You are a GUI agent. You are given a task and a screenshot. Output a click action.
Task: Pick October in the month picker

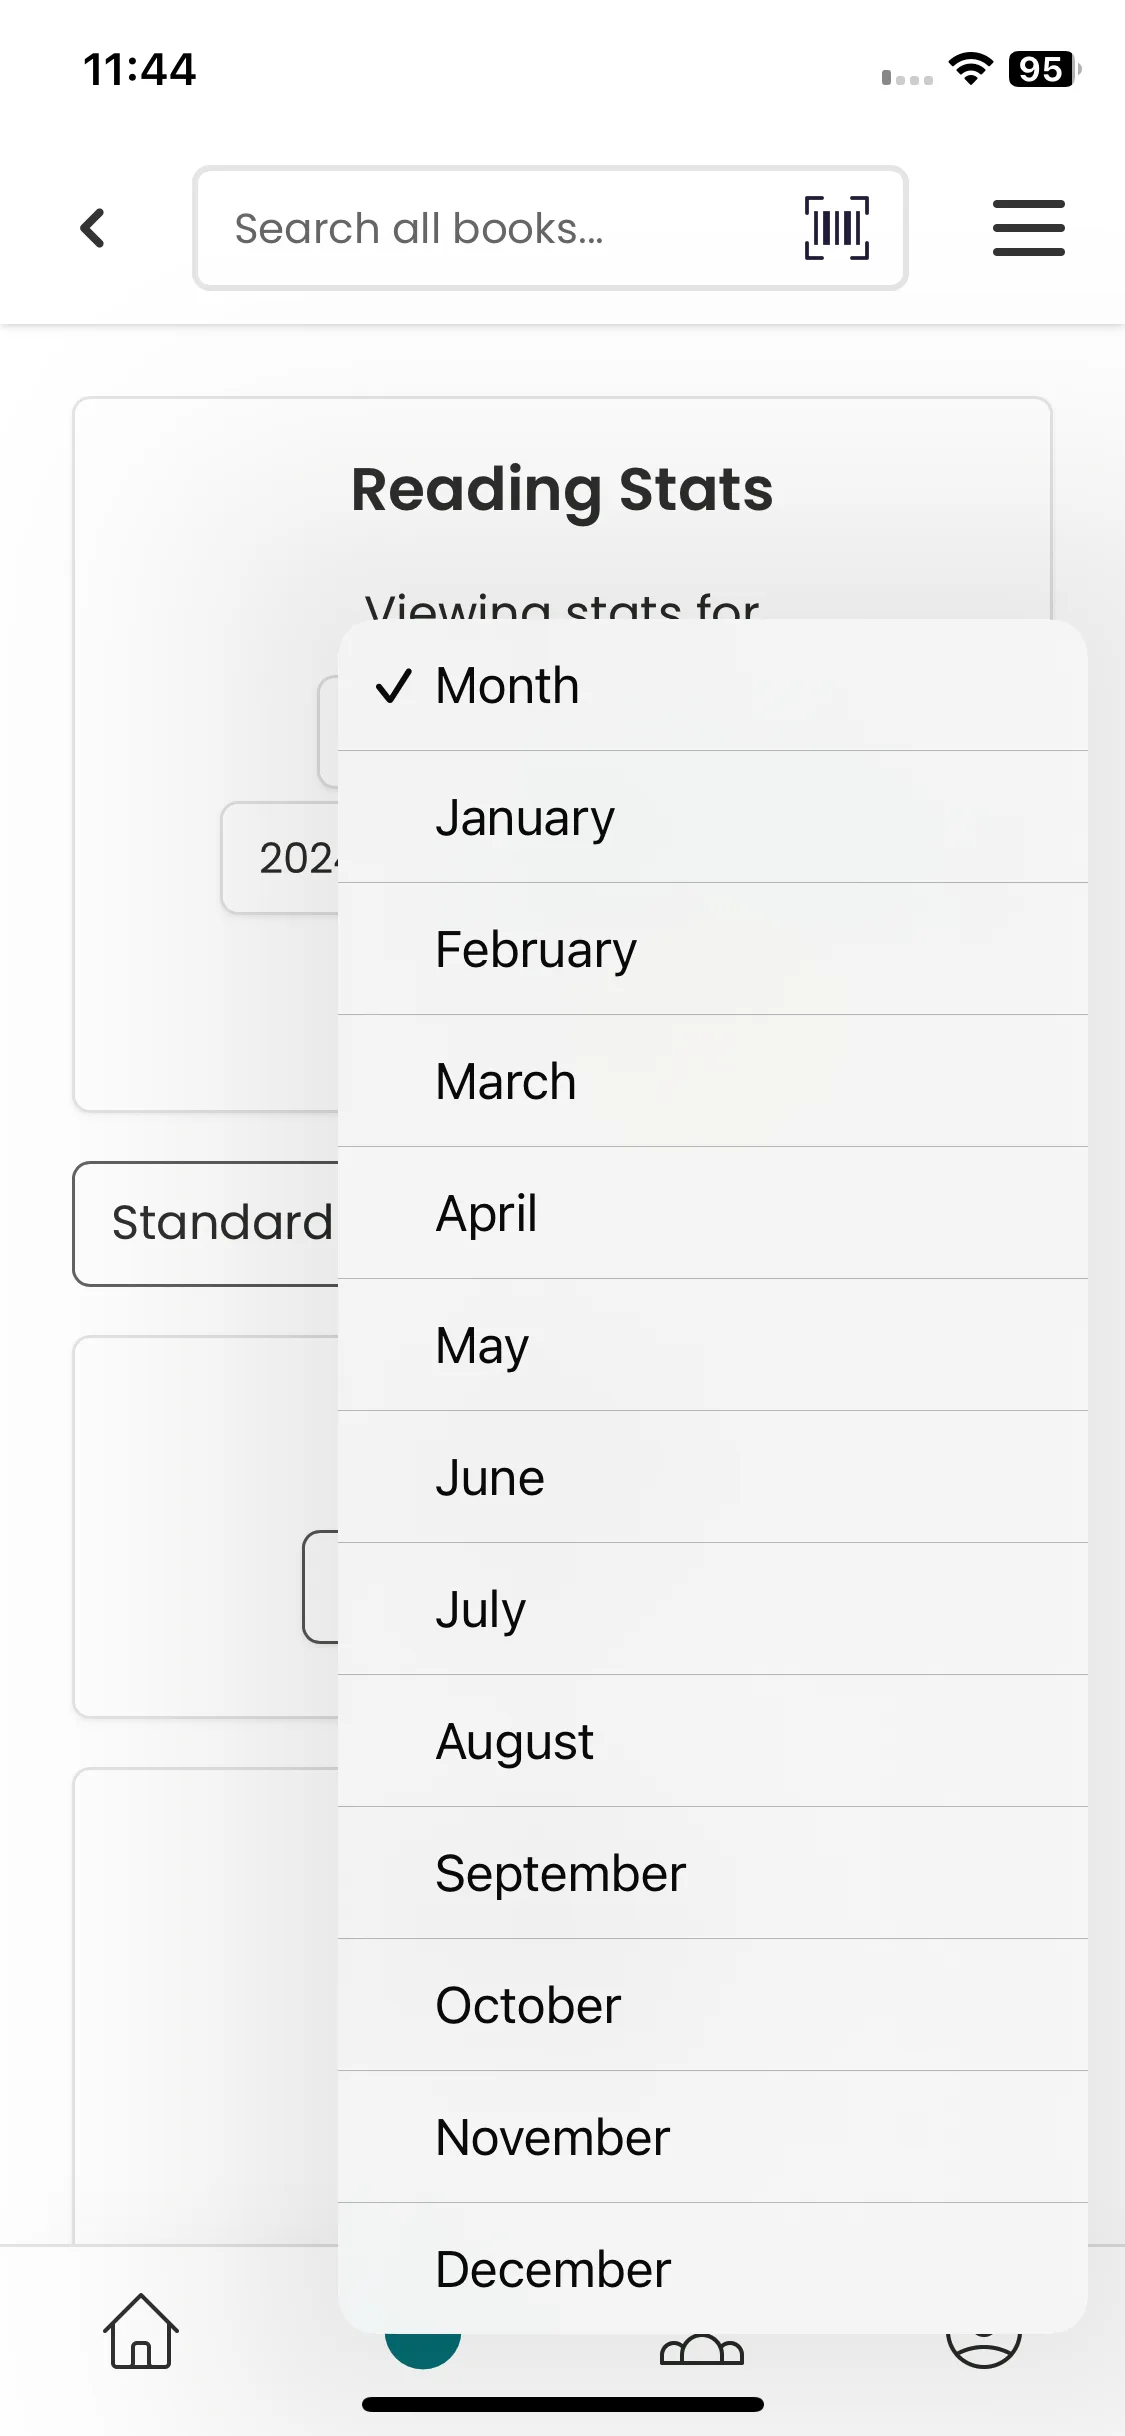712,2006
